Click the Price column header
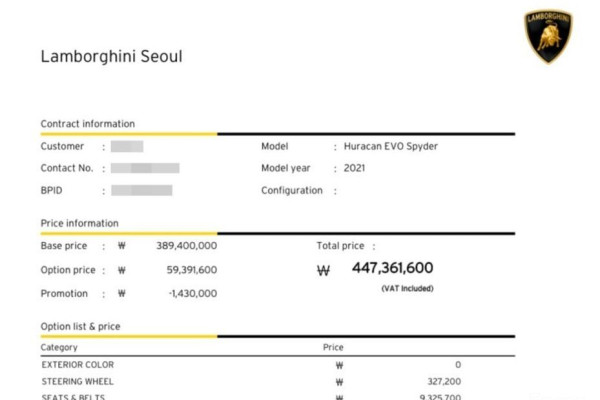 tap(333, 348)
